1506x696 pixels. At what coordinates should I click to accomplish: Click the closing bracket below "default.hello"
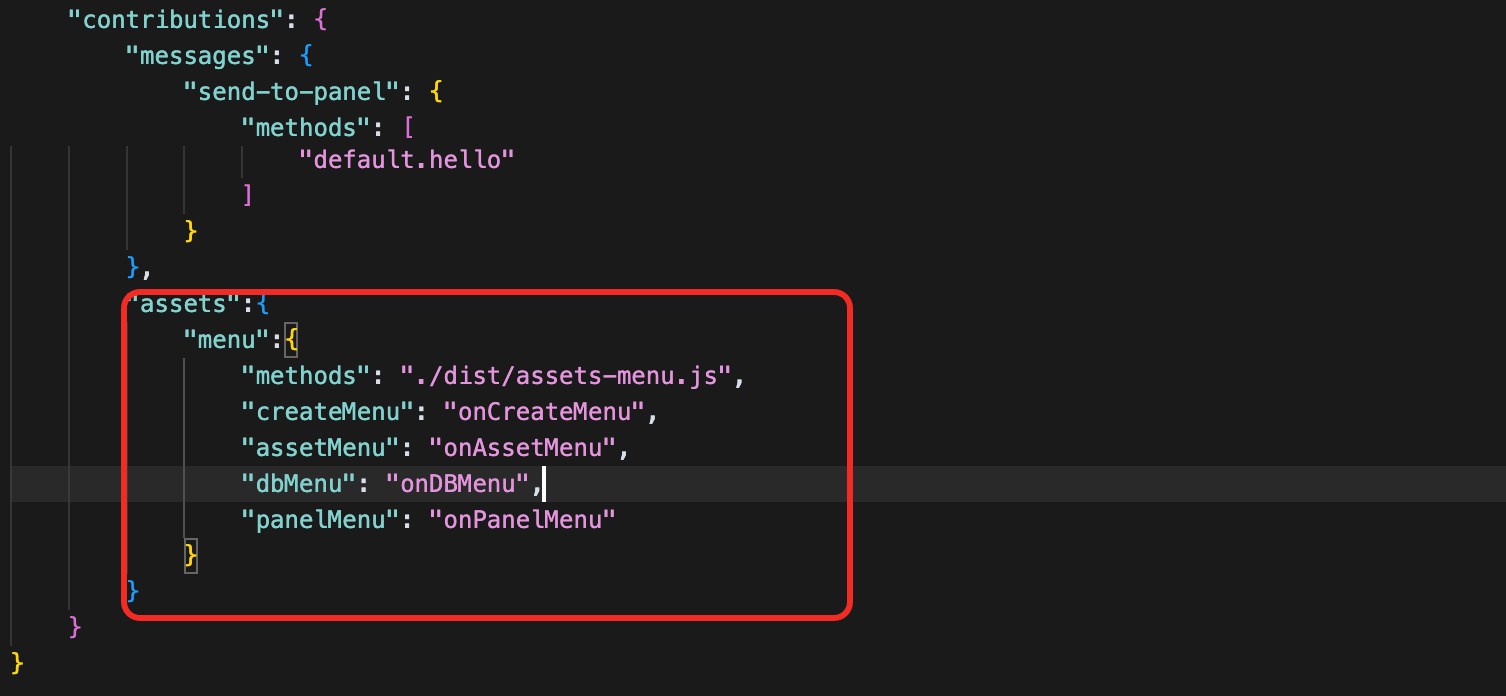(247, 195)
